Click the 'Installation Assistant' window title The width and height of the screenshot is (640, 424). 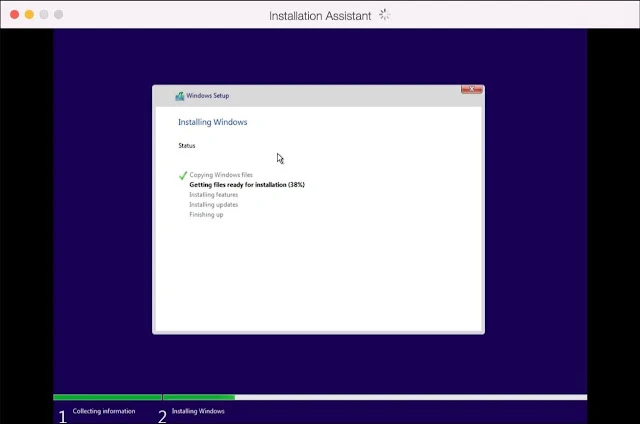click(x=320, y=16)
